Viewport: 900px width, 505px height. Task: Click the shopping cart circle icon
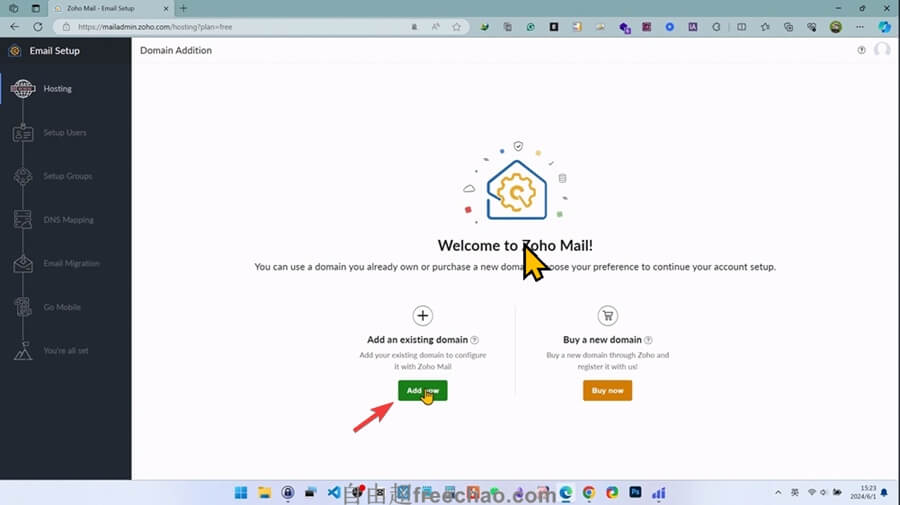607,316
